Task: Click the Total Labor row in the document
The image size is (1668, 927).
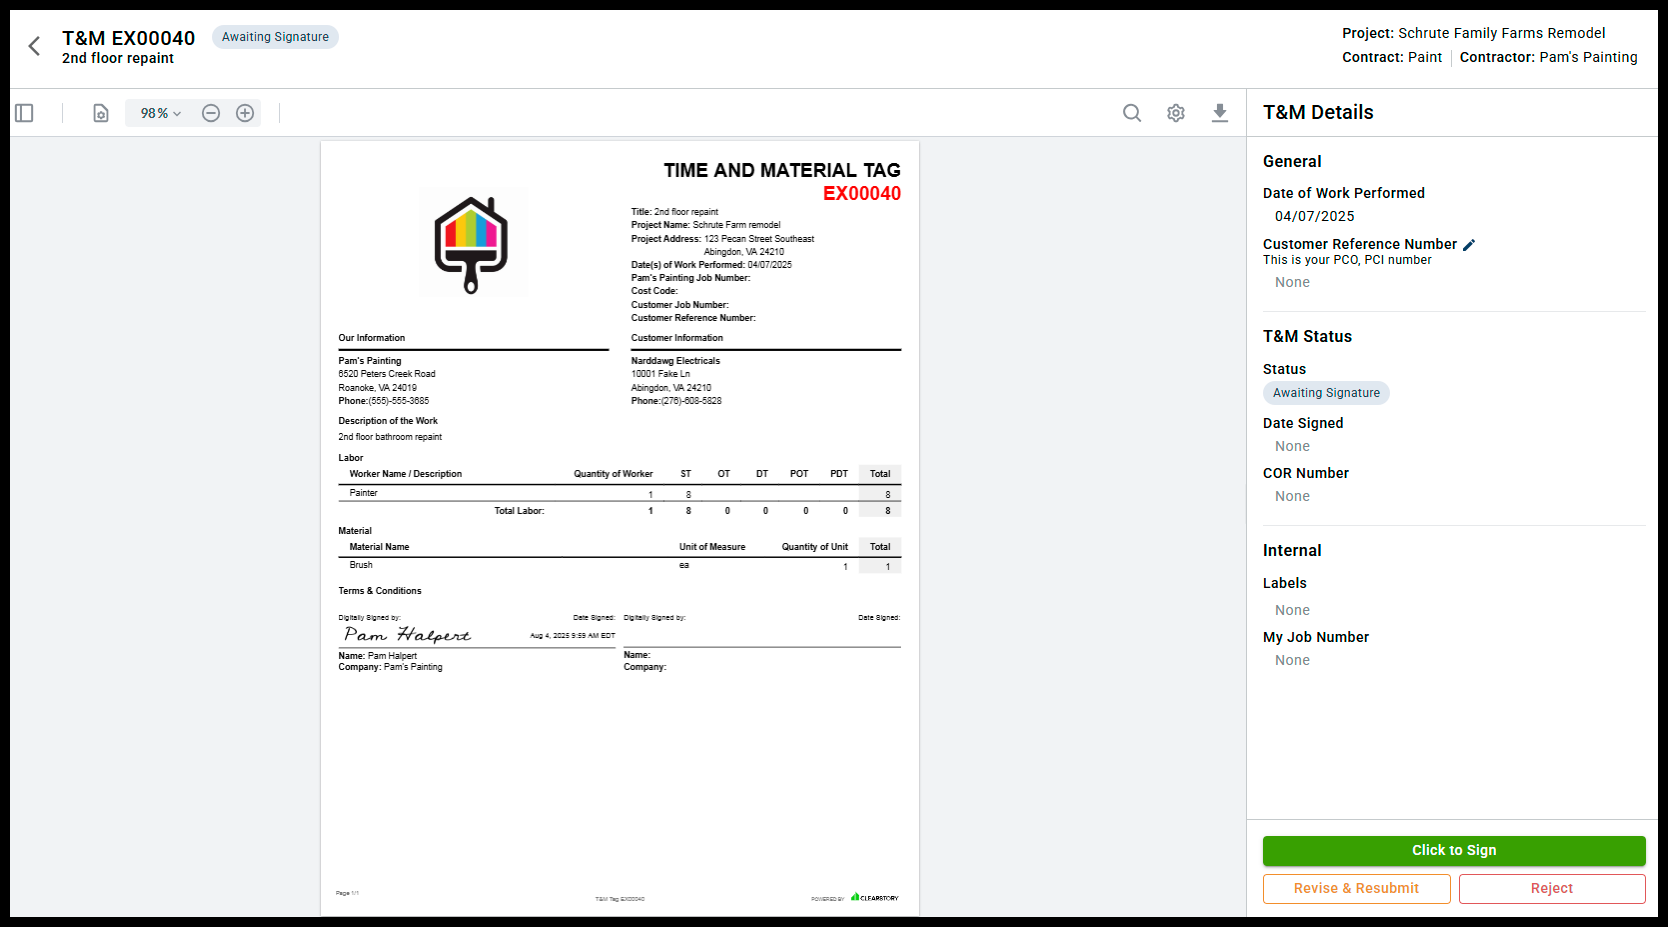Action: (620, 511)
